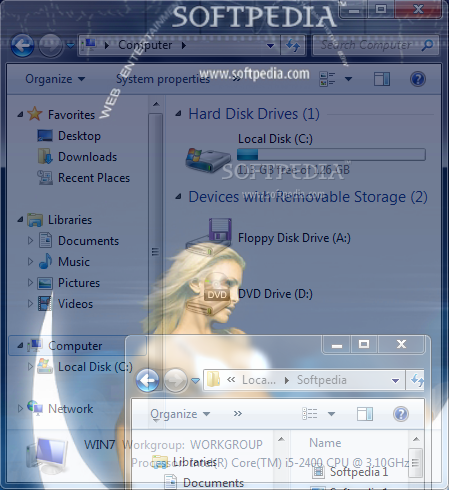Expand Network node
Image resolution: width=449 pixels, height=490 pixels.
click(x=20, y=408)
